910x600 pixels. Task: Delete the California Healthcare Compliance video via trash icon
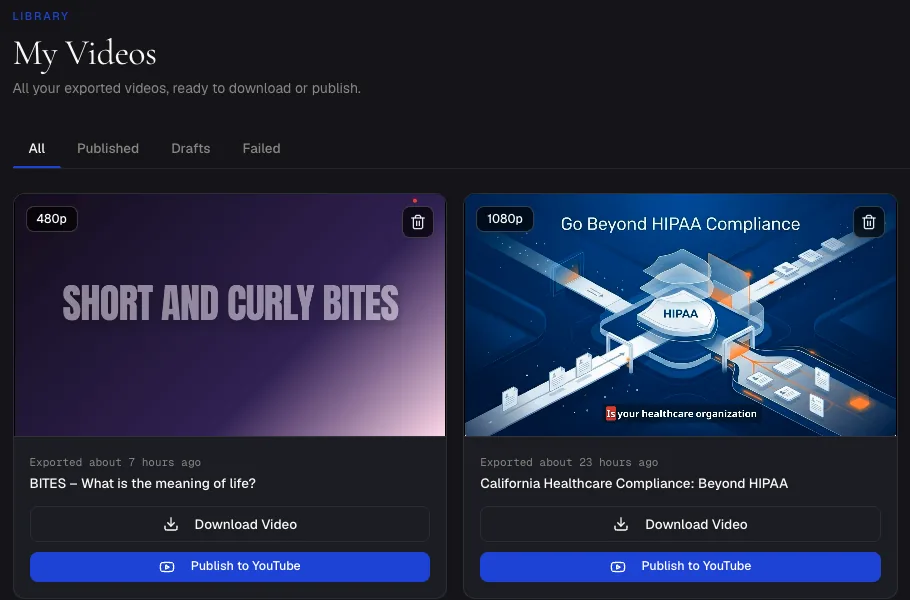tap(868, 222)
